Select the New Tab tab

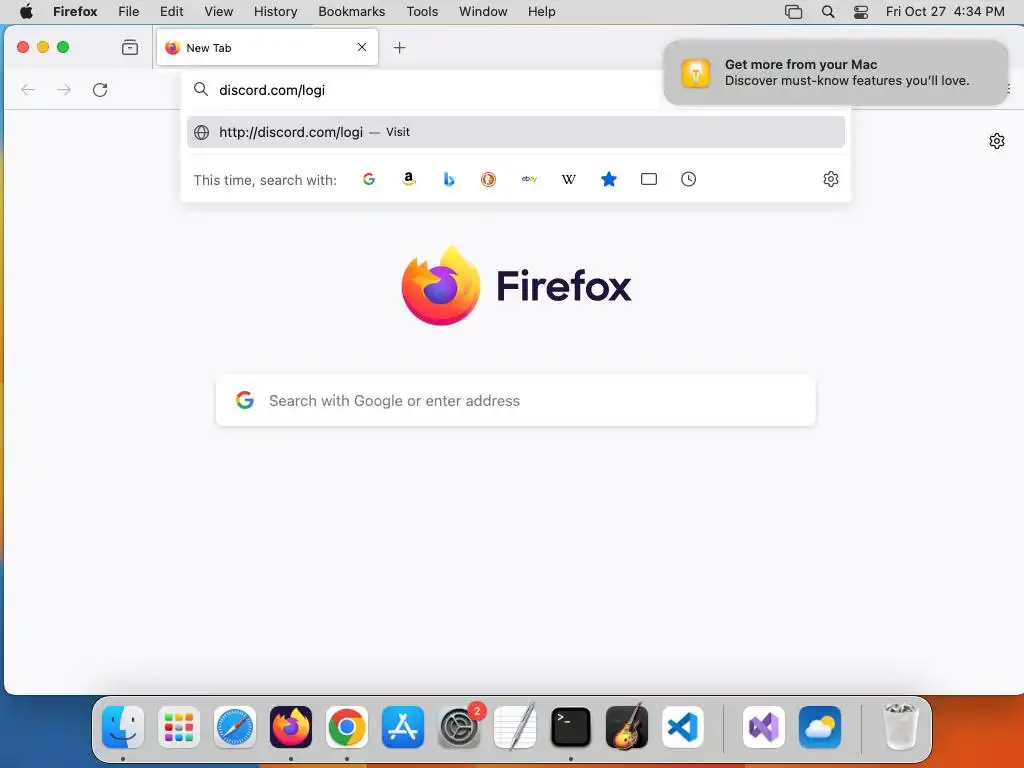coord(267,47)
